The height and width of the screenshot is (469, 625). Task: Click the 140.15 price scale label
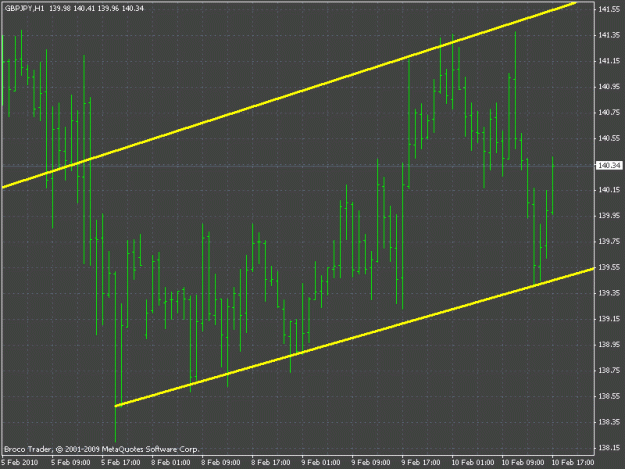click(609, 190)
